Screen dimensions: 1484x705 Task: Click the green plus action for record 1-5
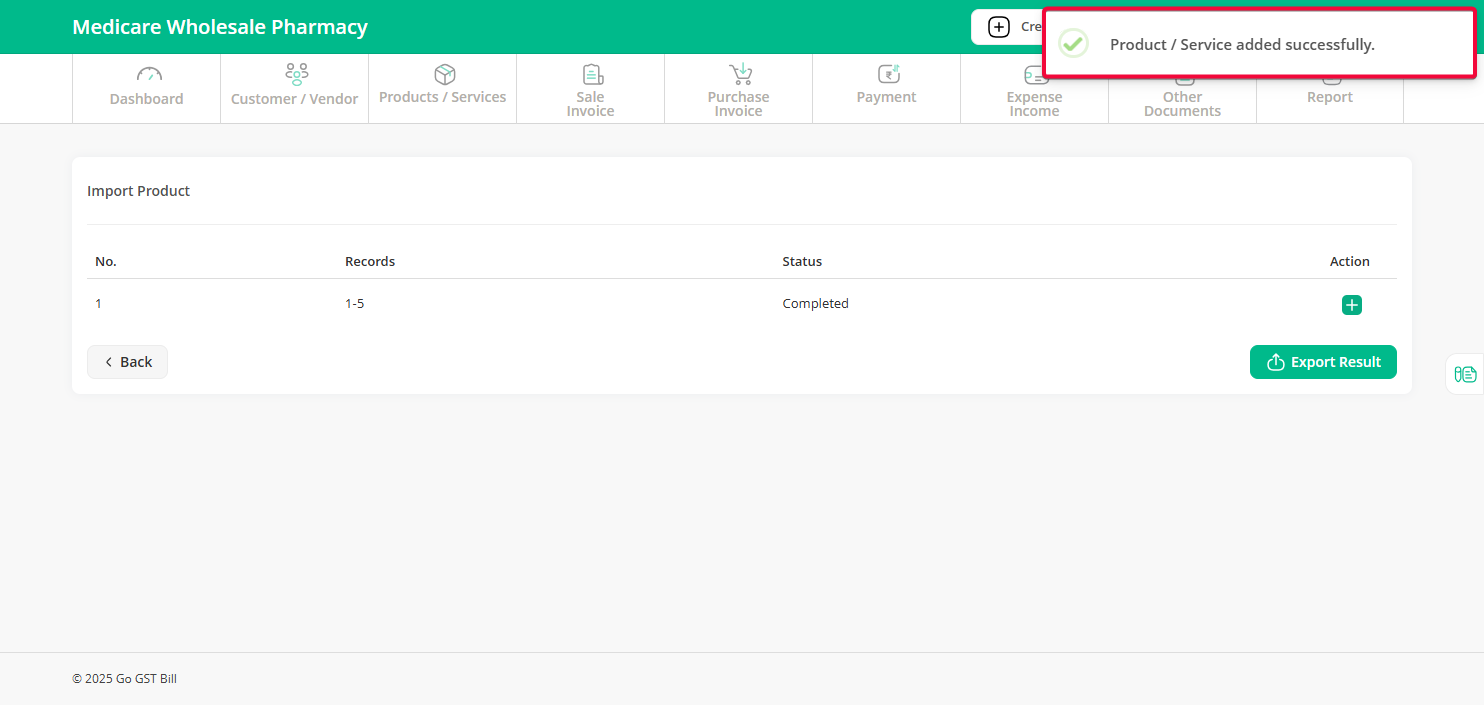pyautogui.click(x=1352, y=305)
